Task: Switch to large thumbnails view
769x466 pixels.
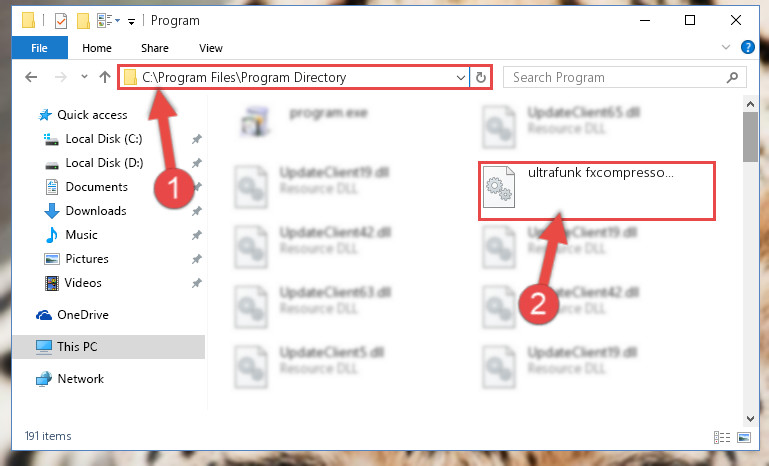Action: [744, 437]
